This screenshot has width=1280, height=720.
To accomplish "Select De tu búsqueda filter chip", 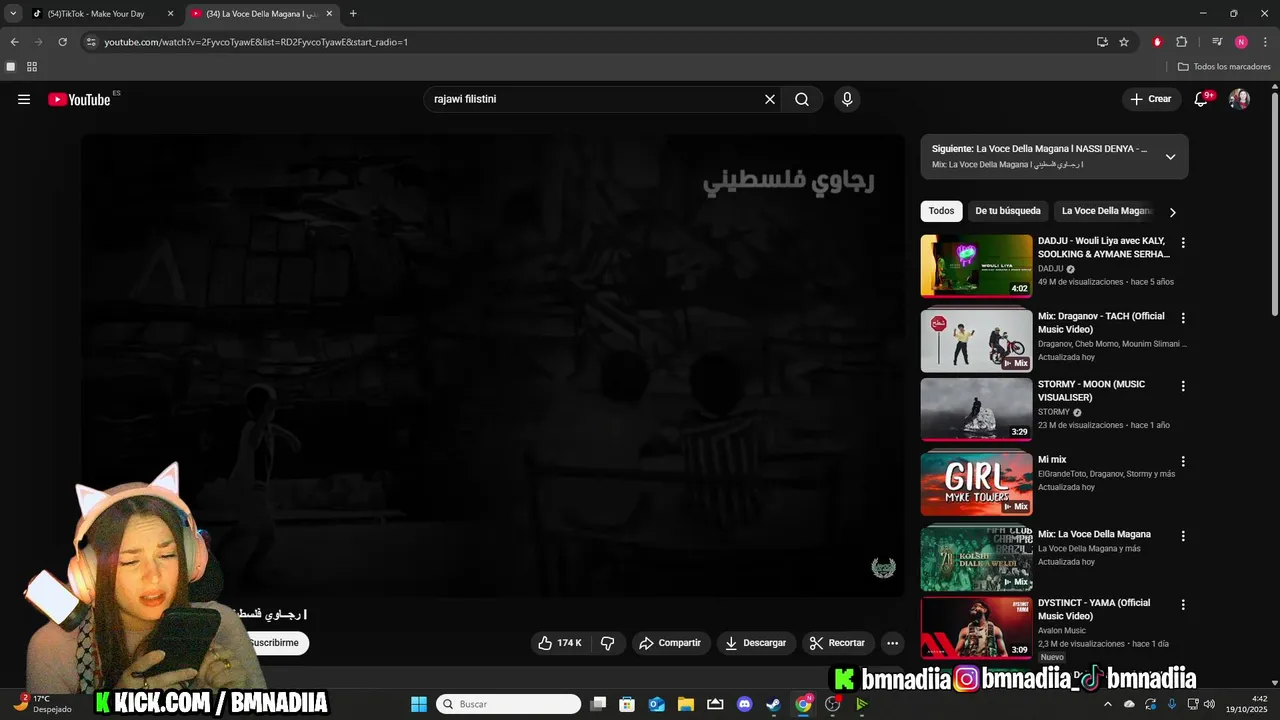I will (x=1008, y=211).
